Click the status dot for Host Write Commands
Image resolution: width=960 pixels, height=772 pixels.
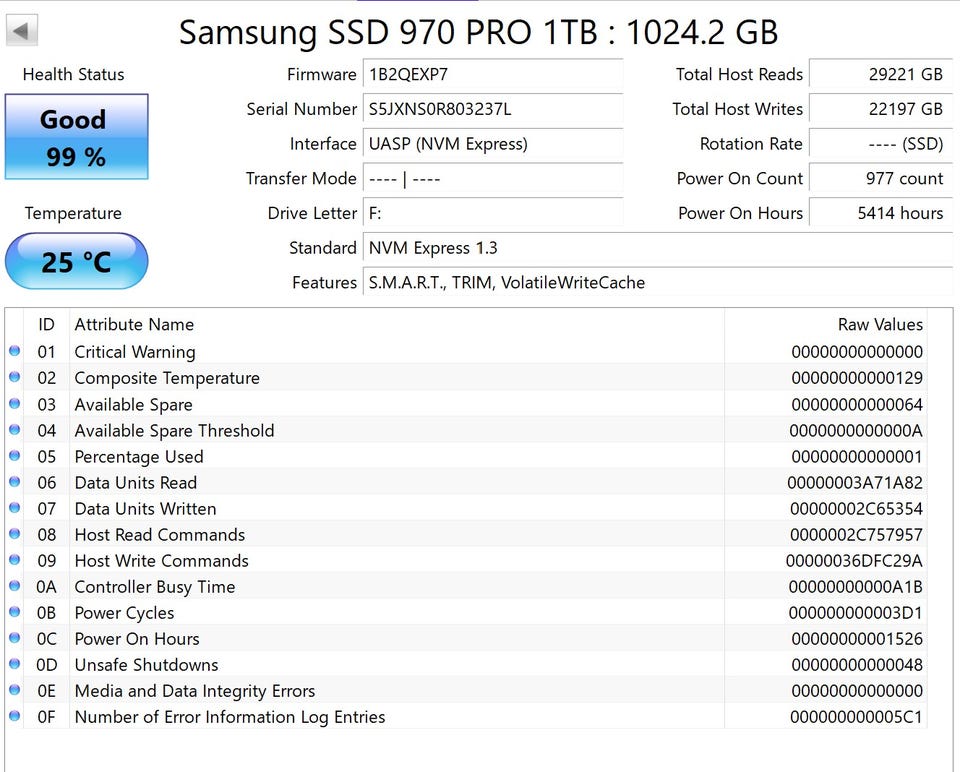click(x=15, y=560)
